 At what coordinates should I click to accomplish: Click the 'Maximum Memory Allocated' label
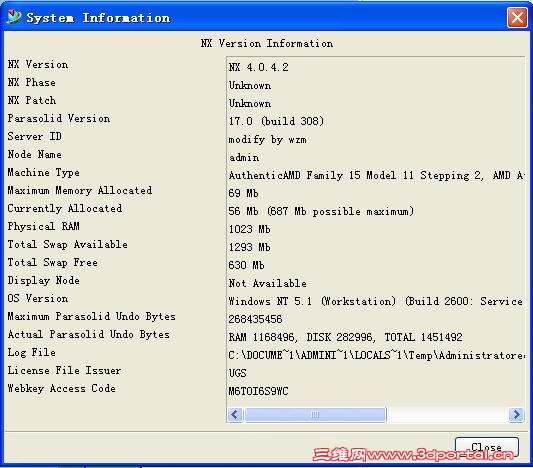[x=80, y=190]
